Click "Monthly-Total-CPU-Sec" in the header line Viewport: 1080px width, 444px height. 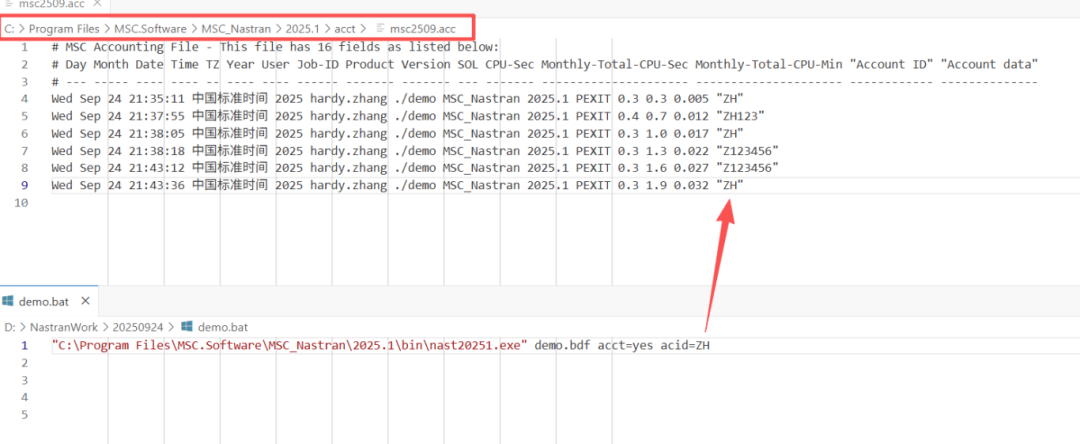(614, 65)
